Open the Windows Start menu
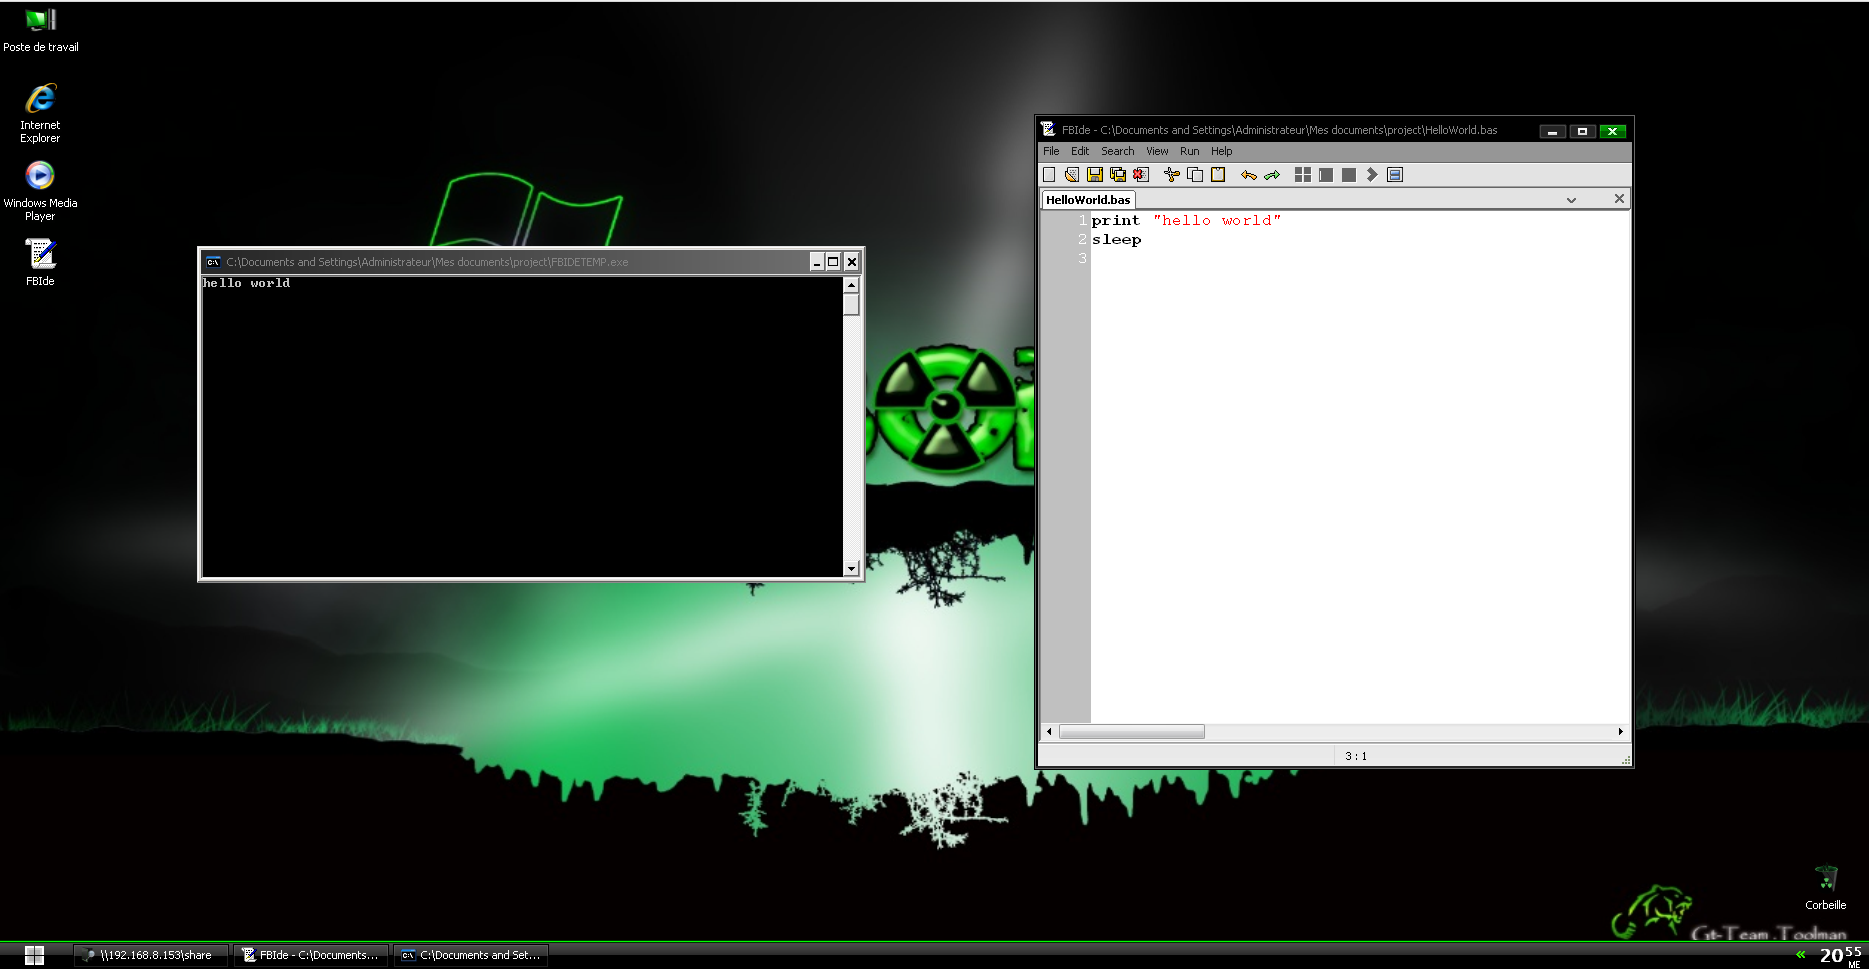The width and height of the screenshot is (1869, 969). pyautogui.click(x=34, y=955)
